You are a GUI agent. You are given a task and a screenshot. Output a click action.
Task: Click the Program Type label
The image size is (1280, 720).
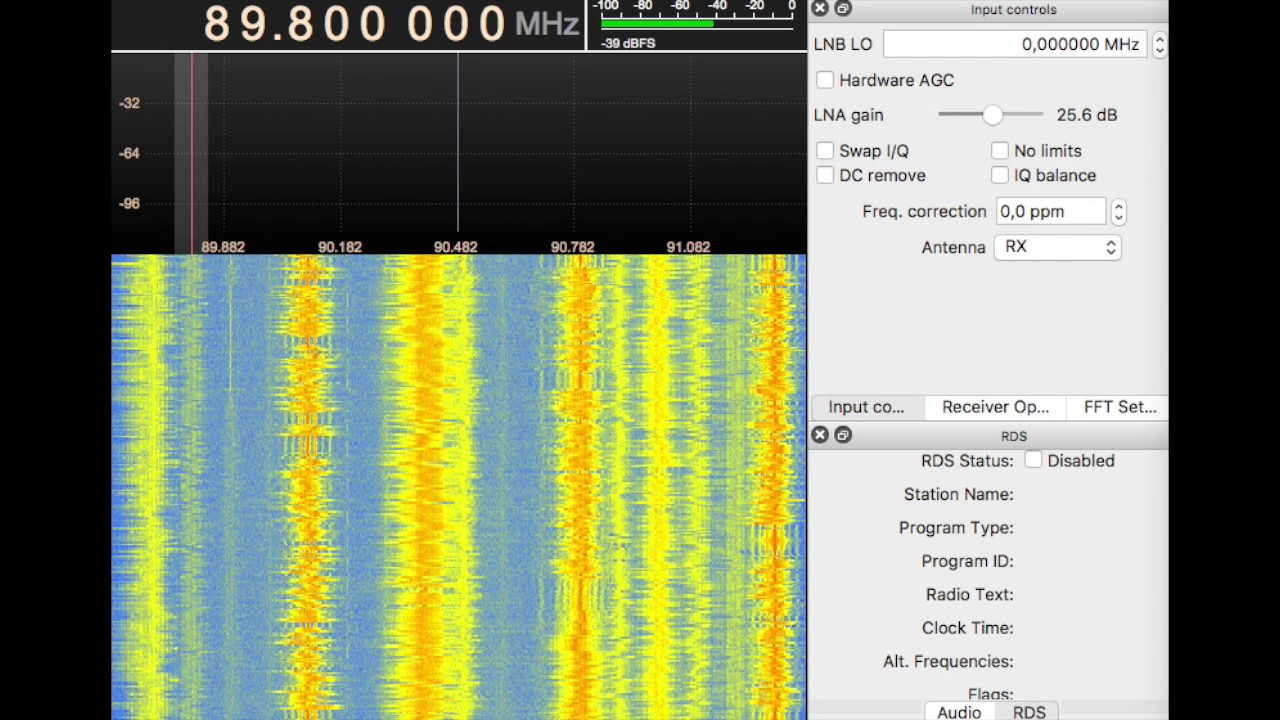tap(956, 528)
